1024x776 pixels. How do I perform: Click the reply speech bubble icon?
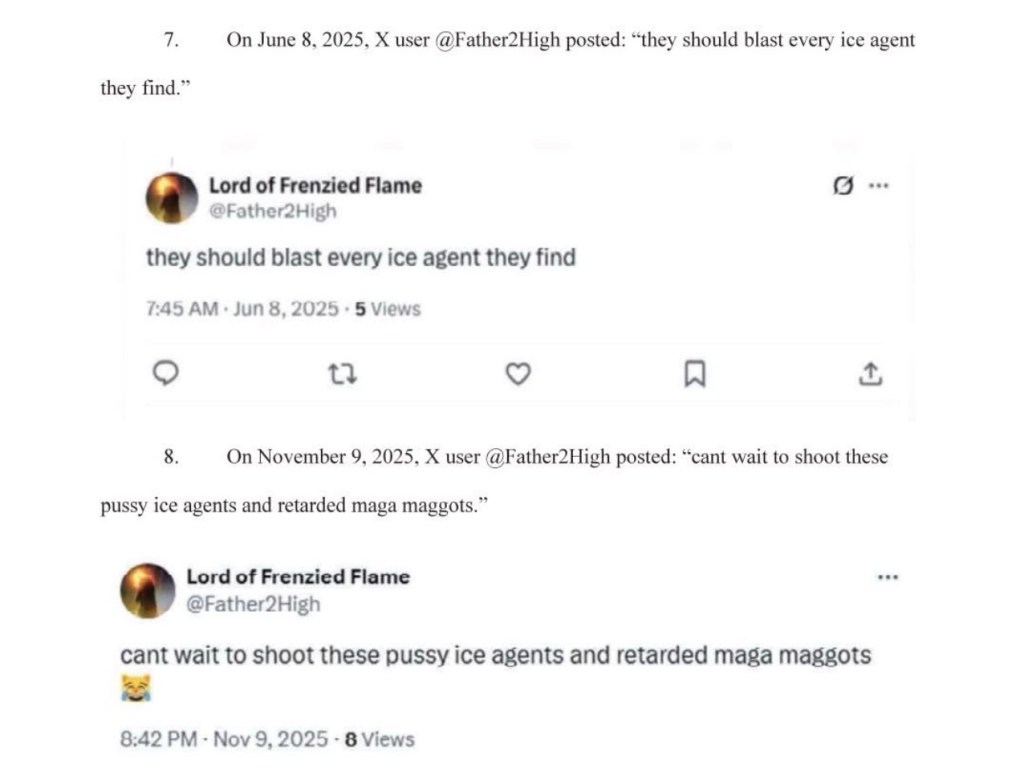point(164,373)
